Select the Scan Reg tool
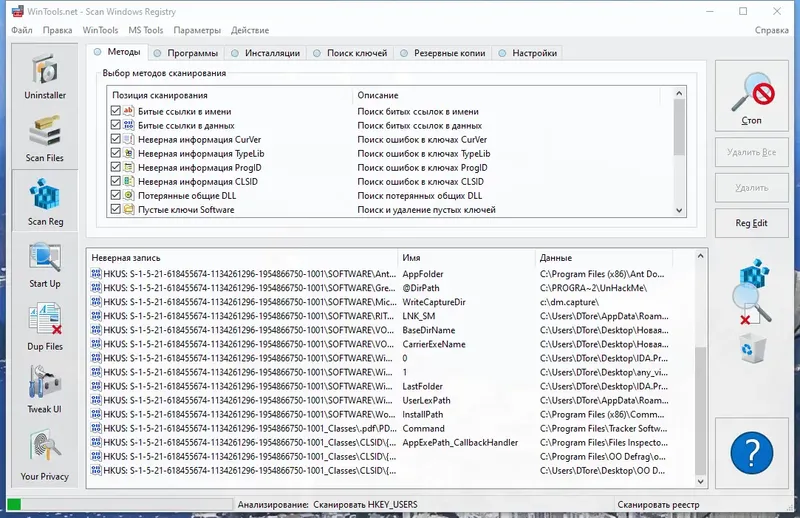Viewport: 800px width, 518px height. pyautogui.click(x=45, y=202)
